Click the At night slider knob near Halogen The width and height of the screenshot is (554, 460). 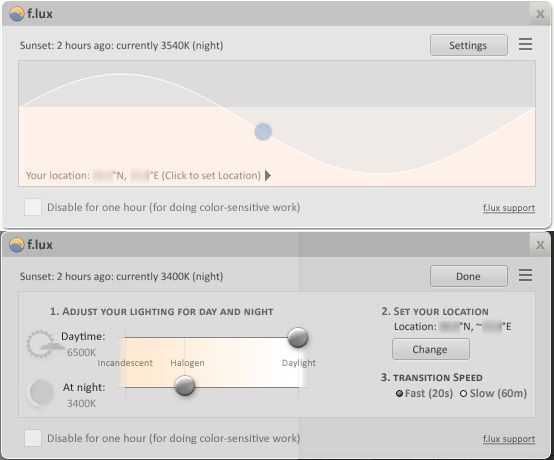click(x=185, y=385)
